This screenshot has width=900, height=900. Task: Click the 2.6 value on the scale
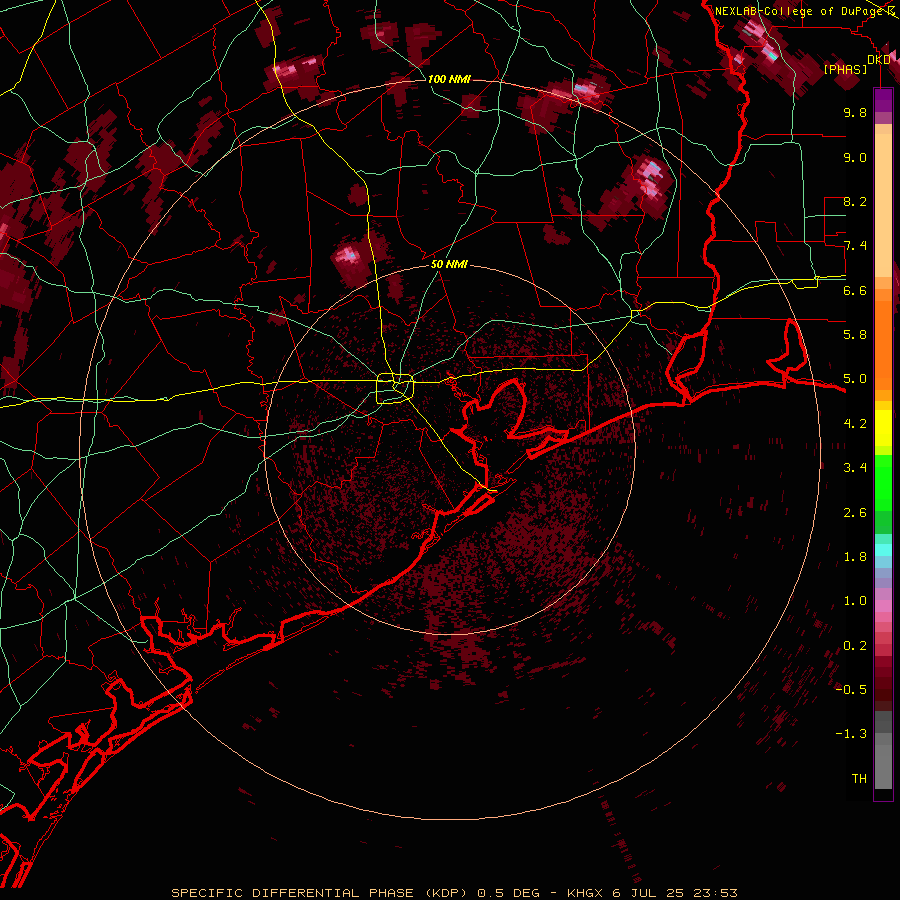click(x=855, y=513)
